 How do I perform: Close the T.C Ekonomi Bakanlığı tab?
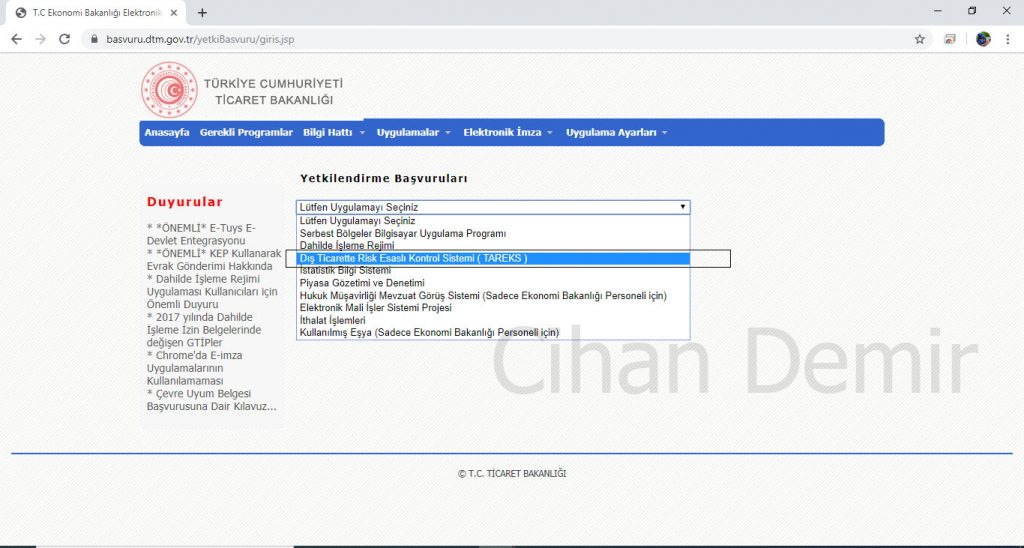(173, 13)
